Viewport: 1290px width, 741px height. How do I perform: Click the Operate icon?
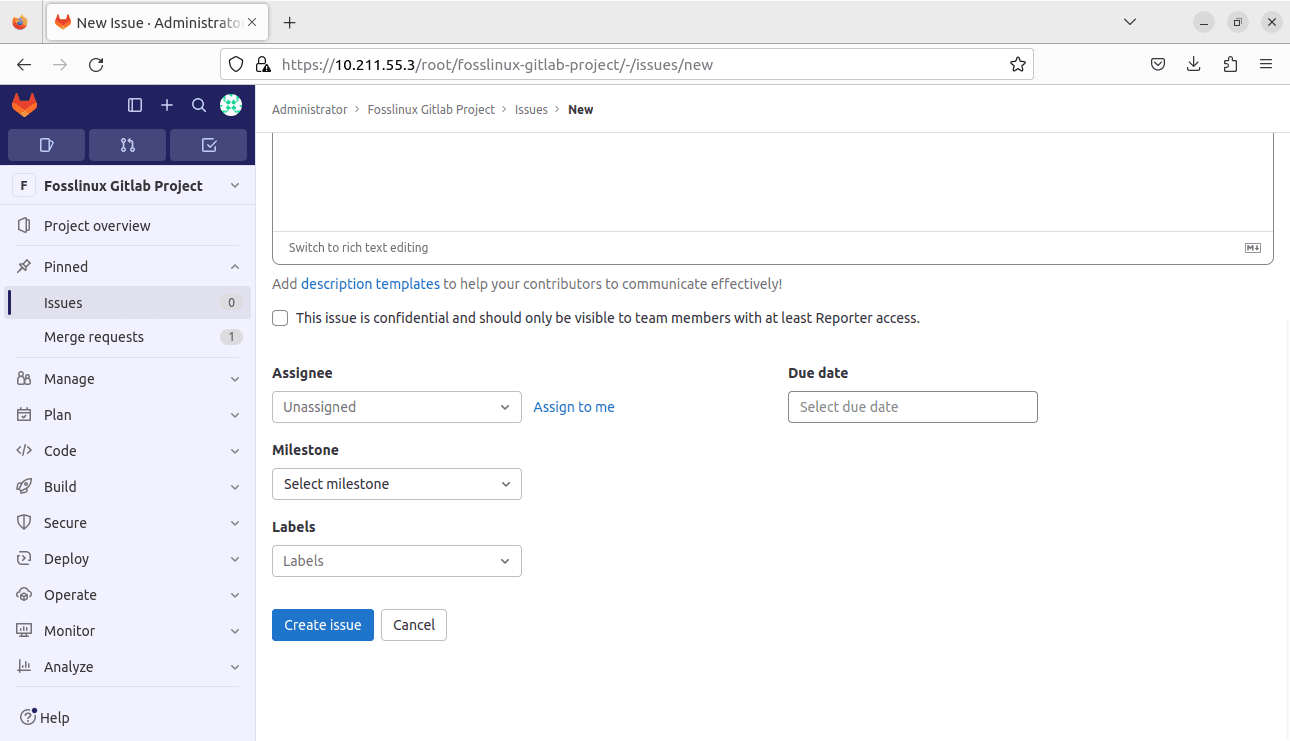(x=24, y=595)
